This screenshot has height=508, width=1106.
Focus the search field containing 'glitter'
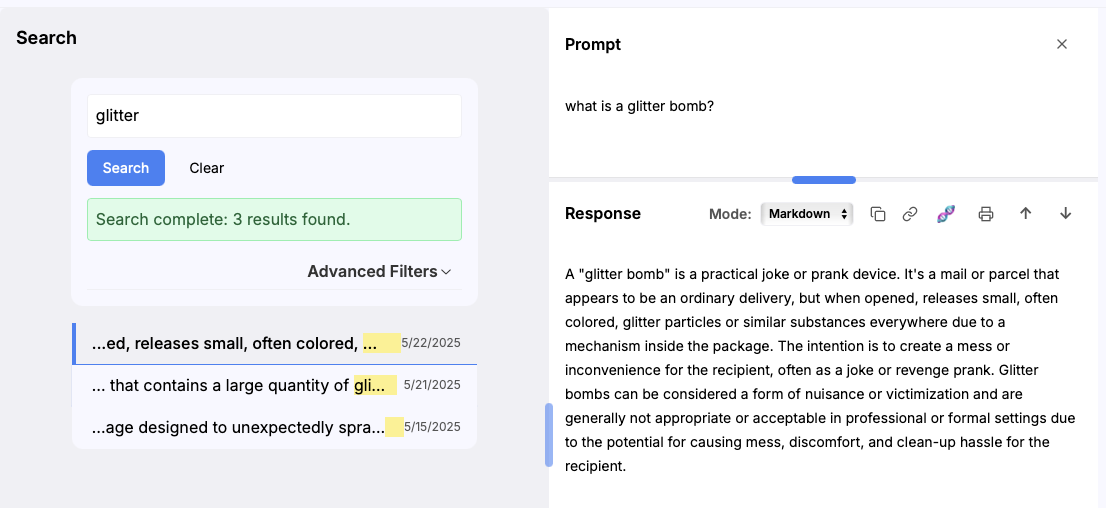274,116
